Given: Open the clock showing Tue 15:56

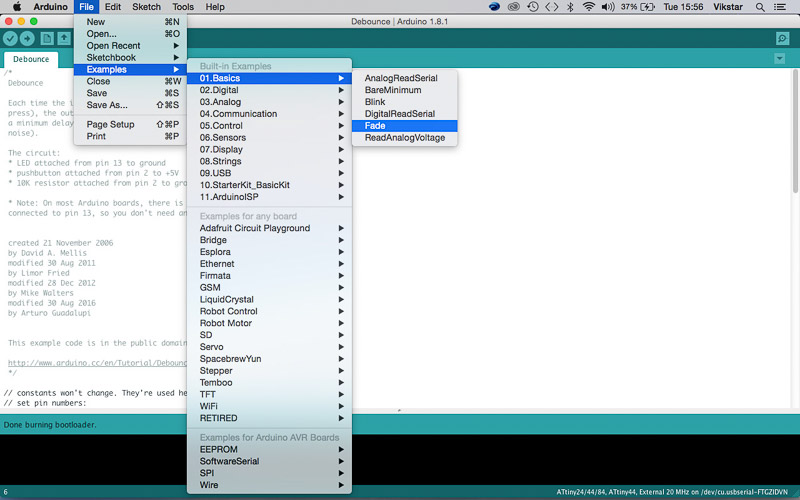Looking at the screenshot, I should [x=683, y=7].
